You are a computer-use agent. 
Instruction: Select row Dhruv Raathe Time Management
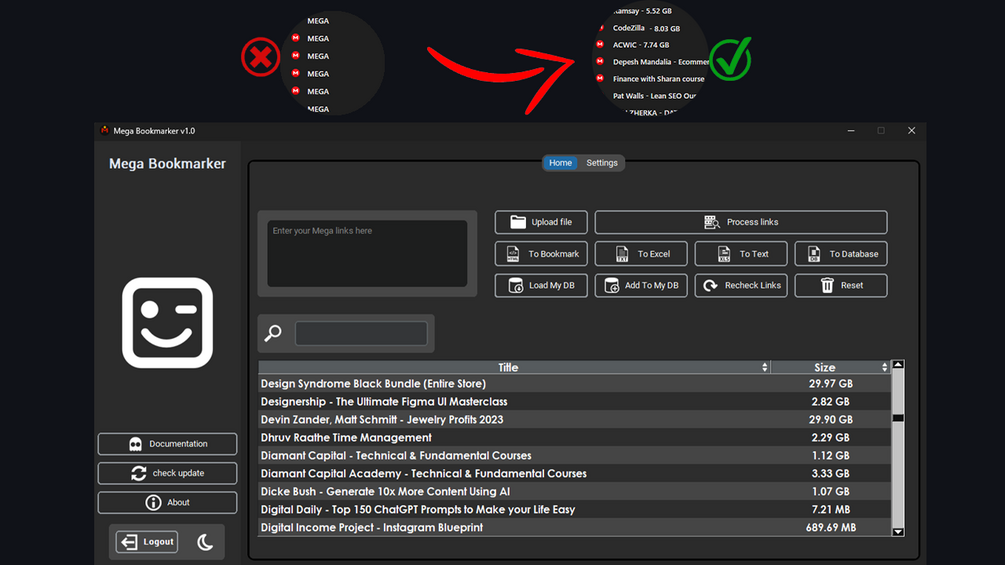click(574, 438)
